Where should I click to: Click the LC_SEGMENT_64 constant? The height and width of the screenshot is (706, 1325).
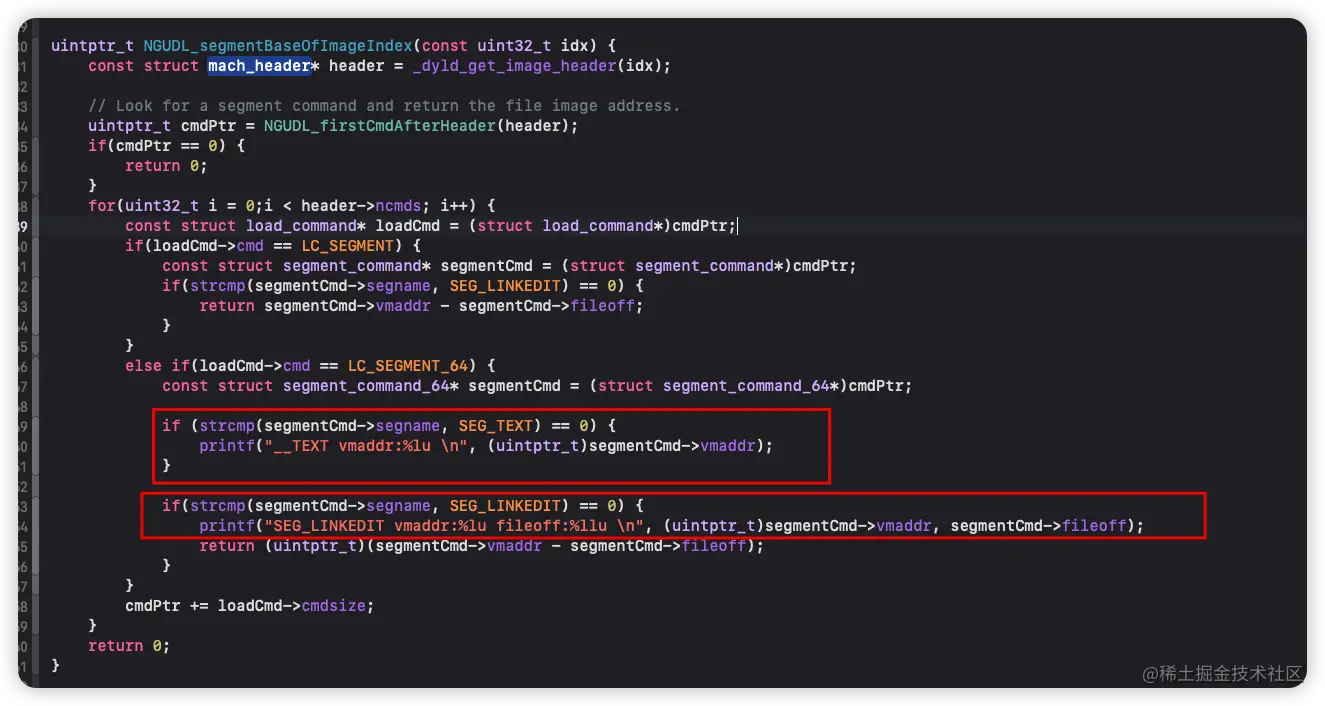[406, 366]
